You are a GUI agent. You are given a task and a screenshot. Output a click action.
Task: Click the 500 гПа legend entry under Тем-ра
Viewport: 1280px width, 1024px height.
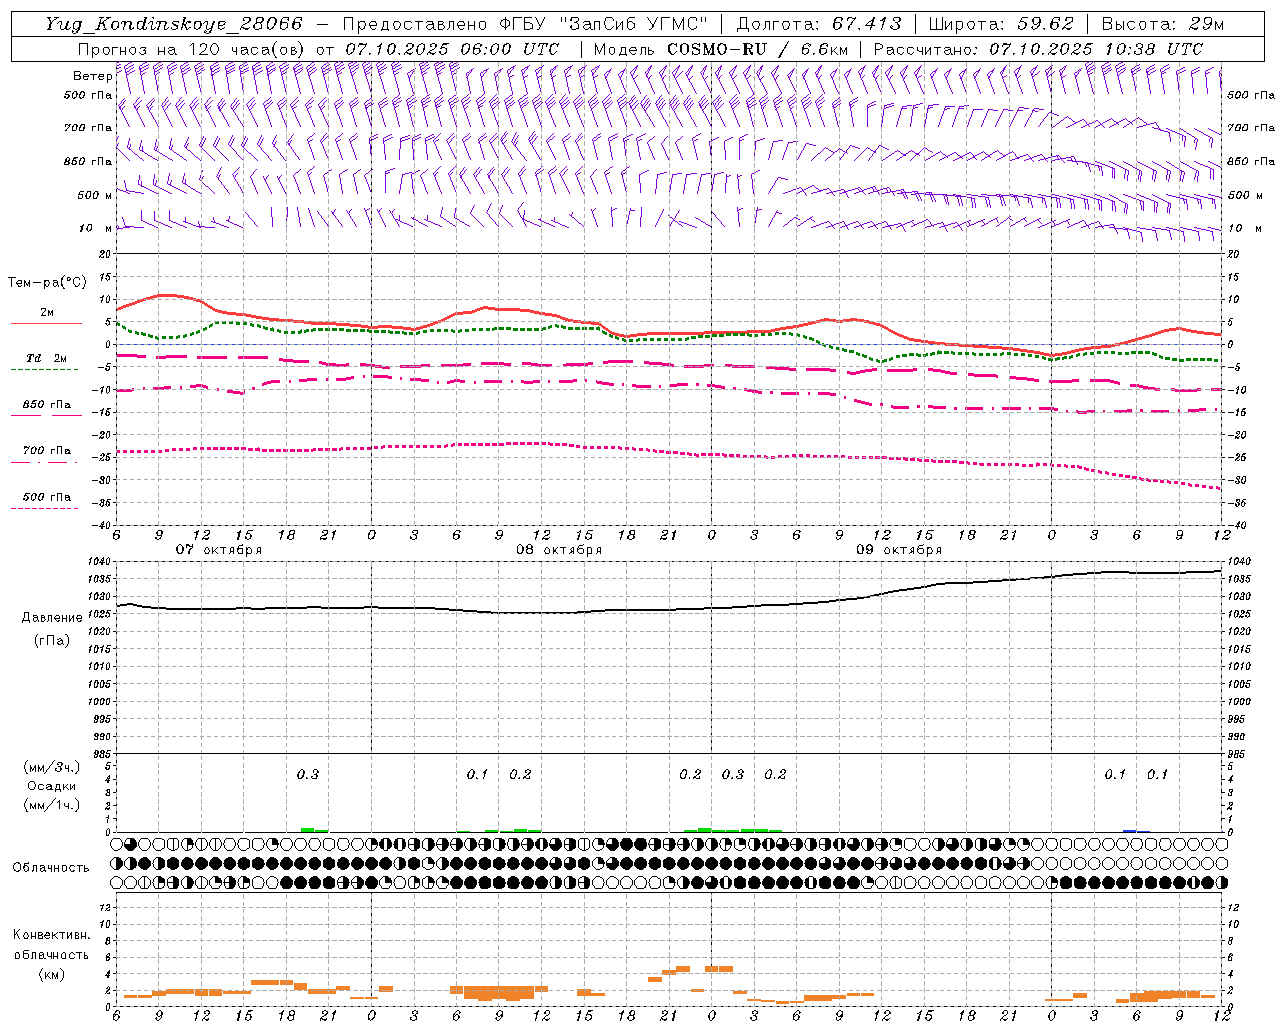[x=47, y=497]
